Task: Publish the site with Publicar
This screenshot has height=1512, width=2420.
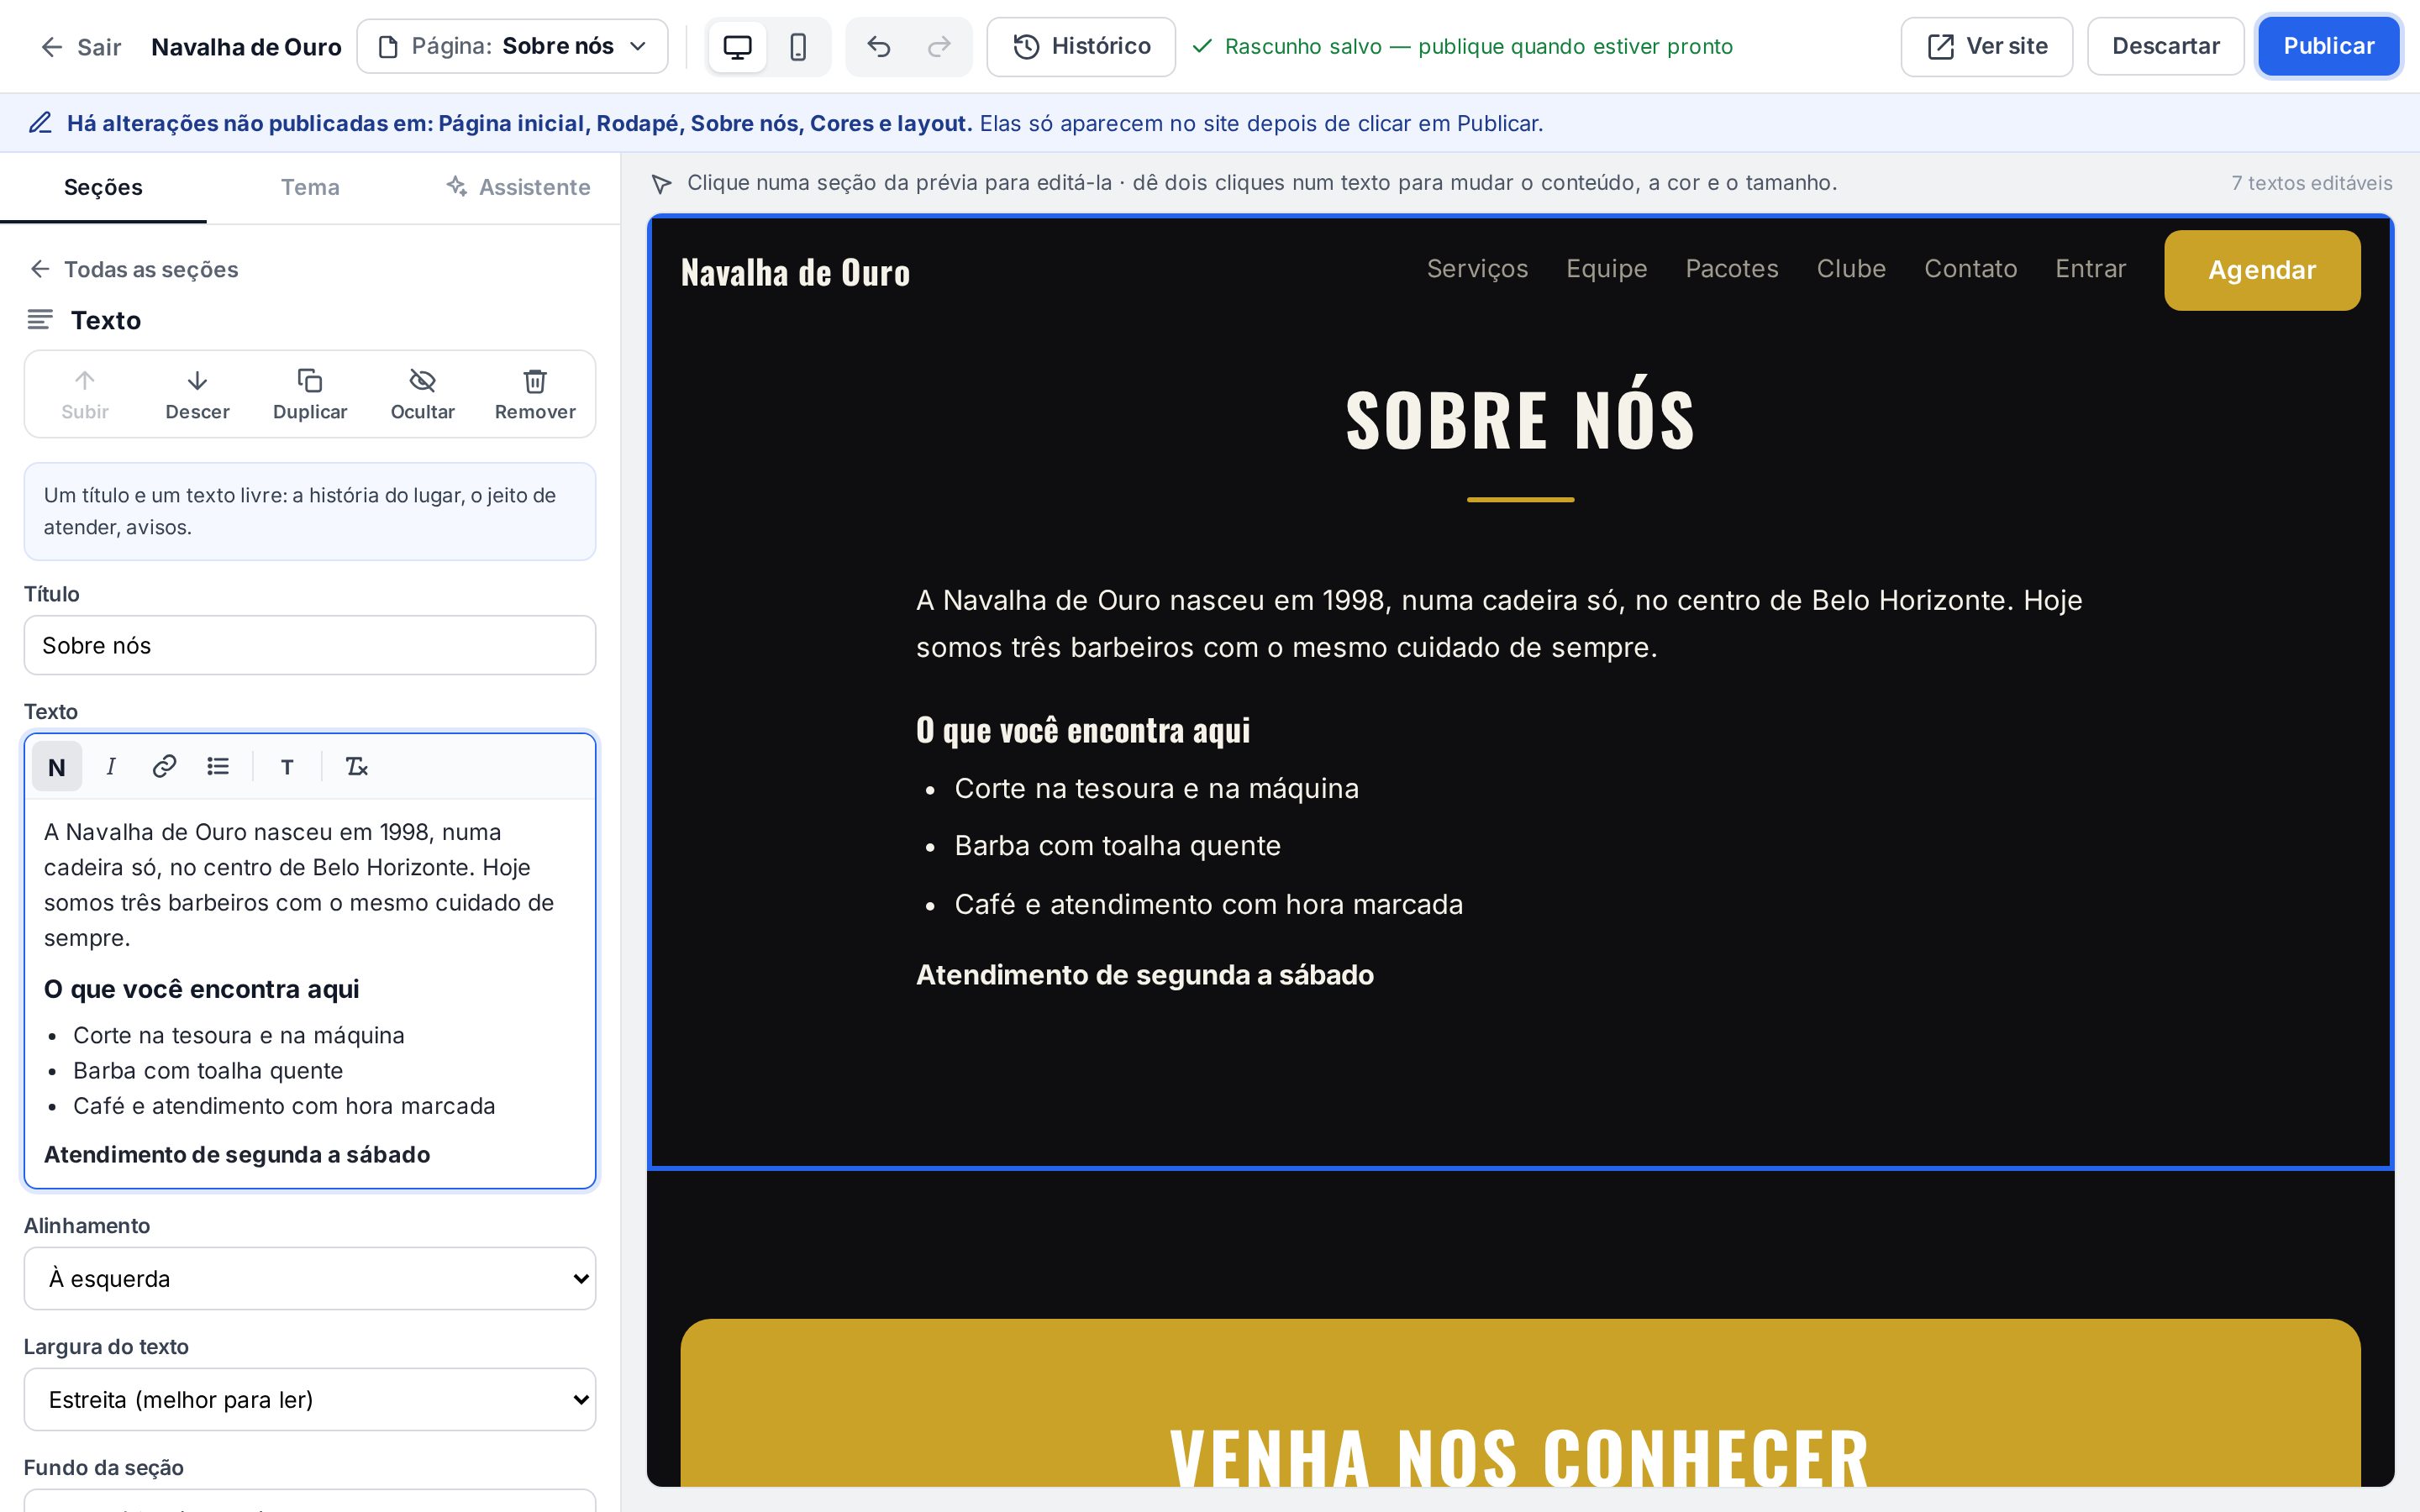Action: 2328,47
